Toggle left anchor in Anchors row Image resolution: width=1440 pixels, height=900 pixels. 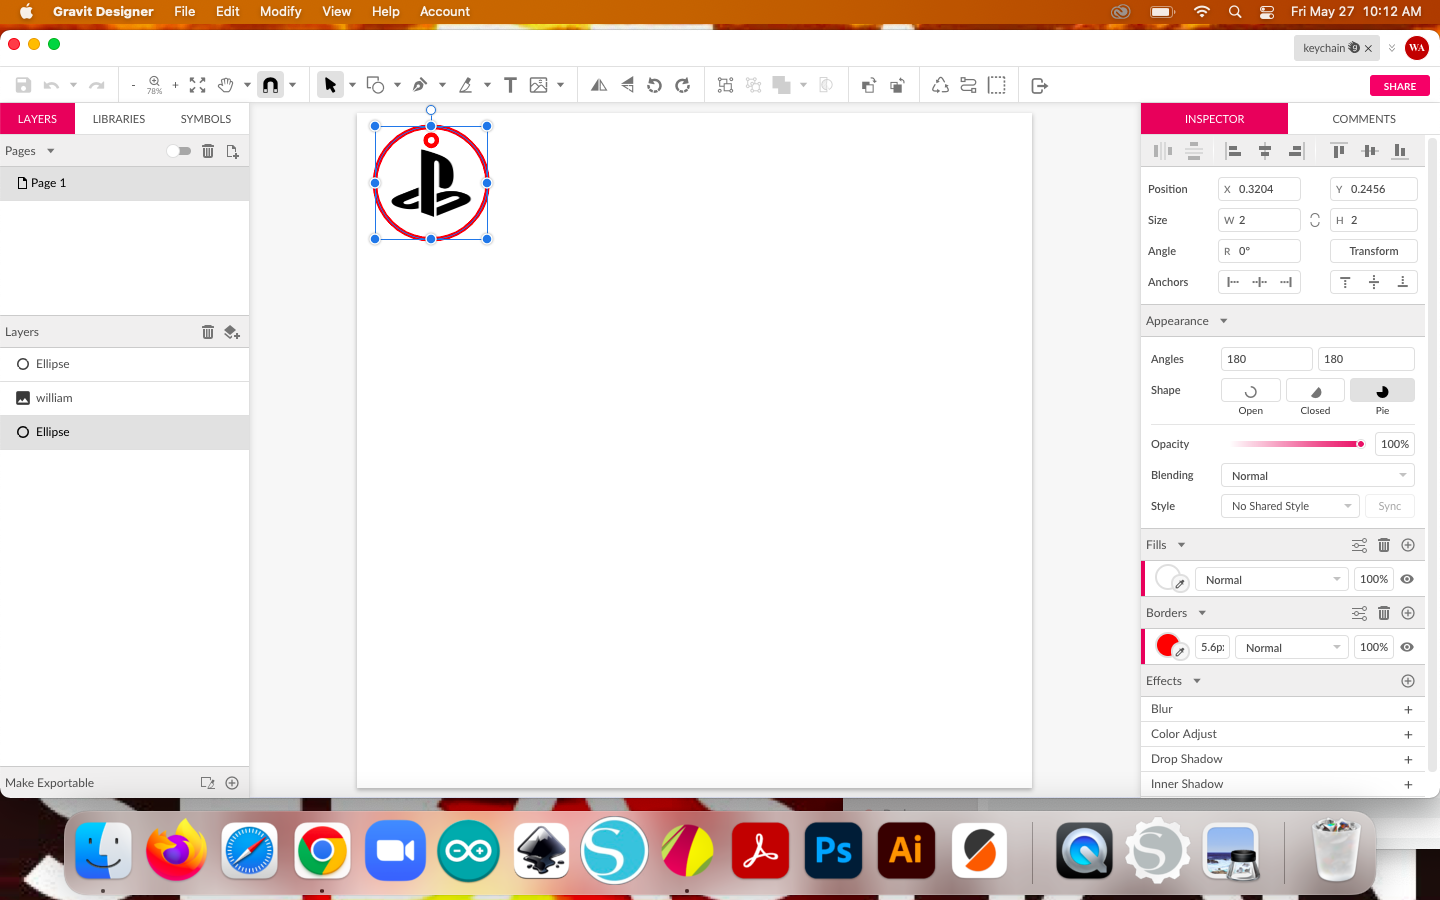tap(1233, 282)
